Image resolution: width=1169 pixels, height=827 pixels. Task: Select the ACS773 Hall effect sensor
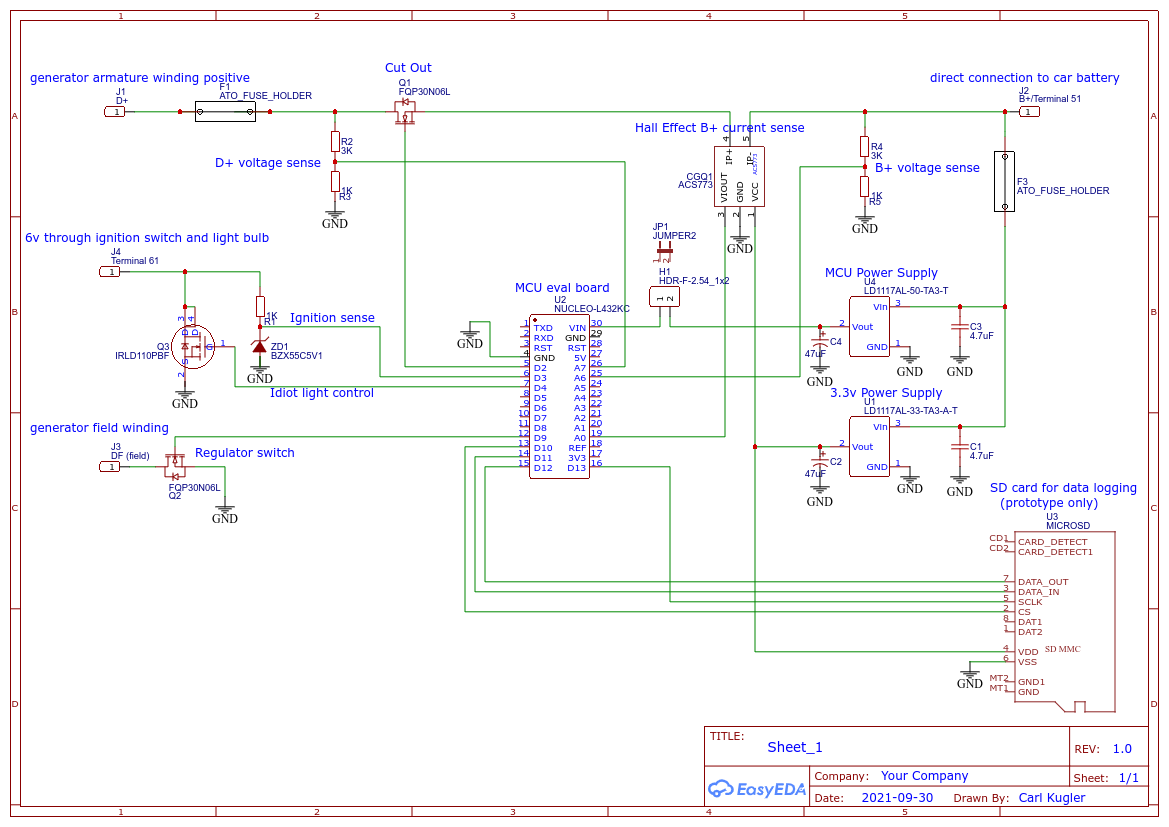click(739, 177)
